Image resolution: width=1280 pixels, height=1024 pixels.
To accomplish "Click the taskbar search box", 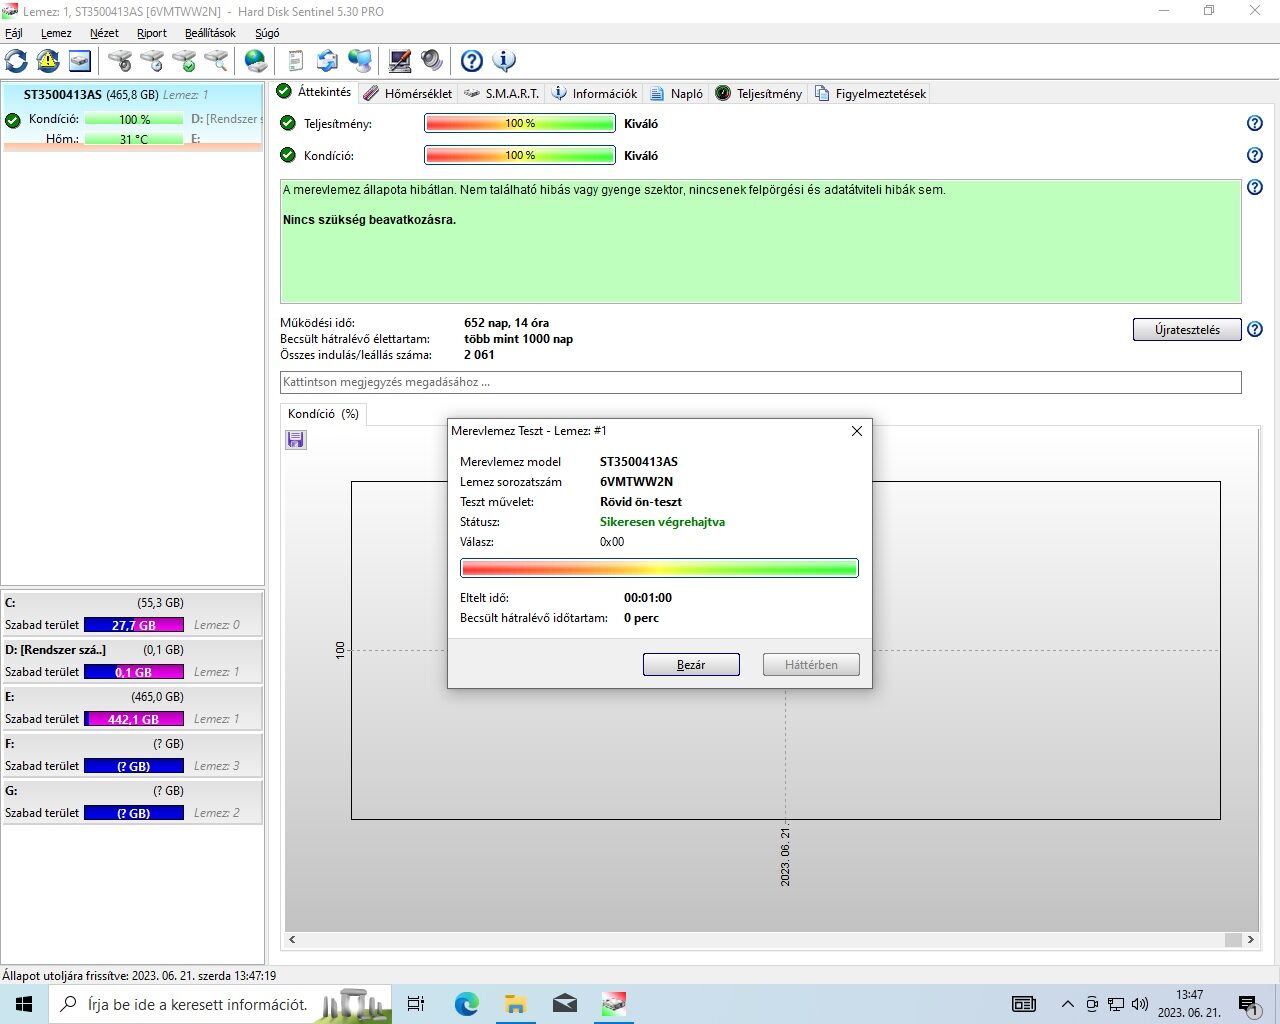I will (220, 1004).
